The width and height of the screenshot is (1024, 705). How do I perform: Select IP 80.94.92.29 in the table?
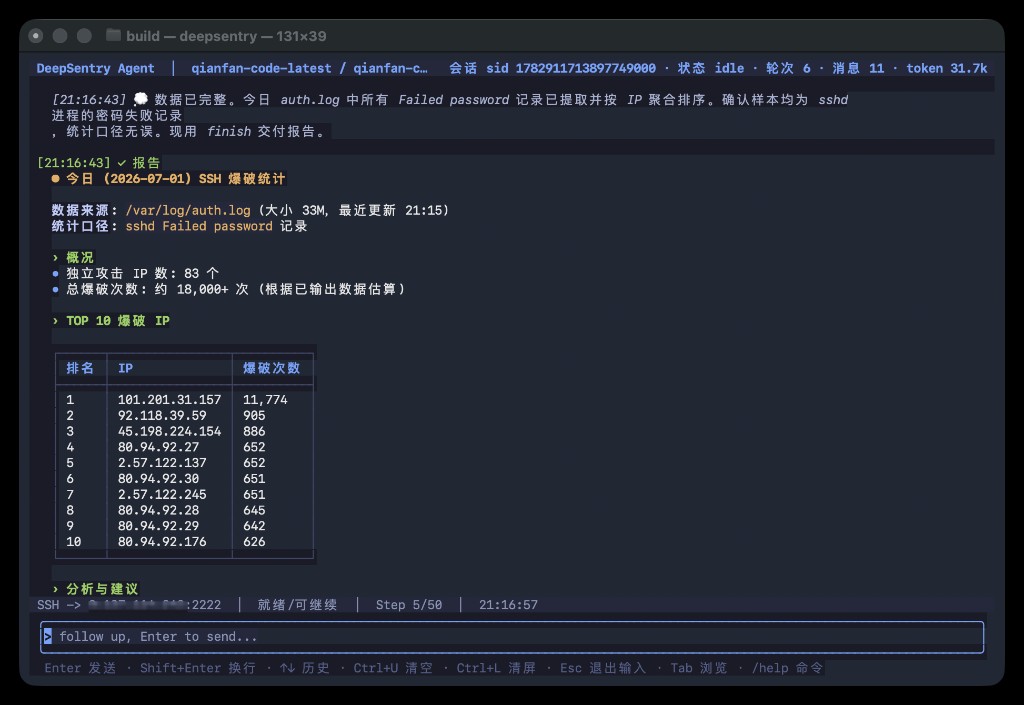(158, 525)
